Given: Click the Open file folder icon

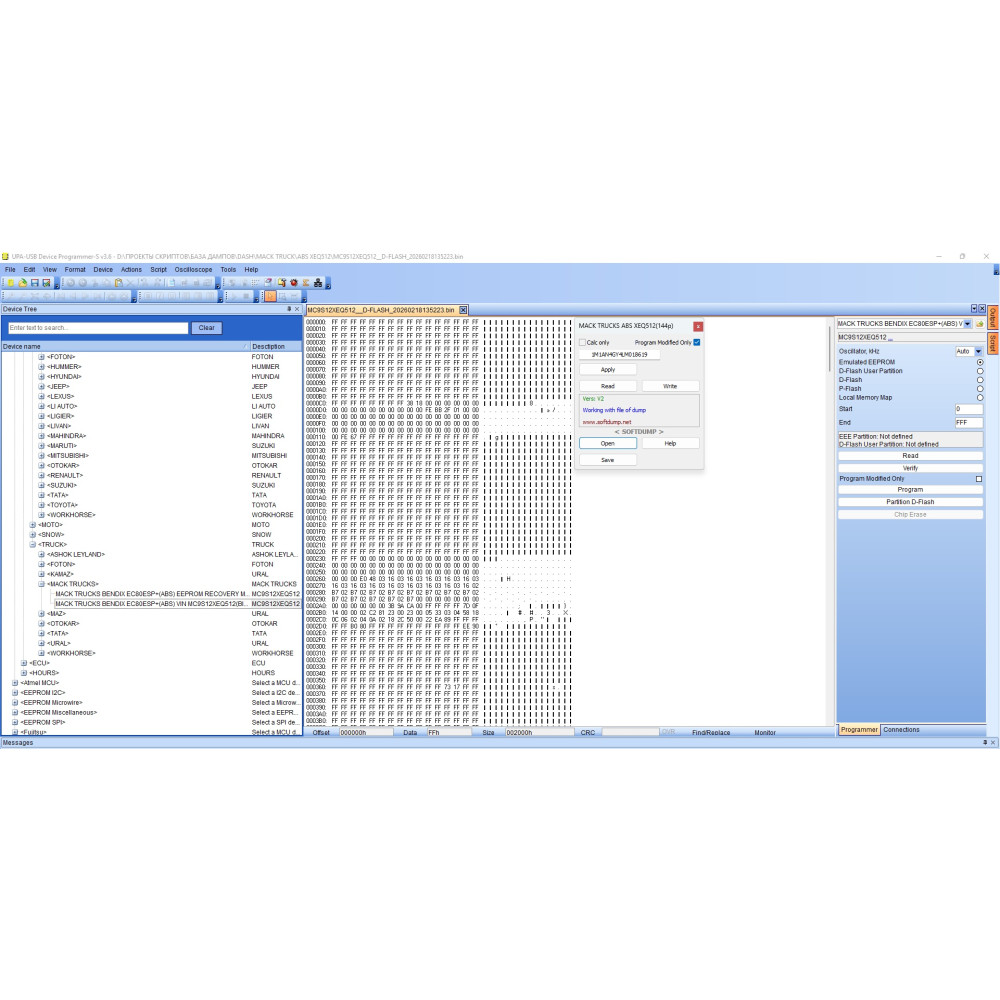Looking at the screenshot, I should 22,283.
